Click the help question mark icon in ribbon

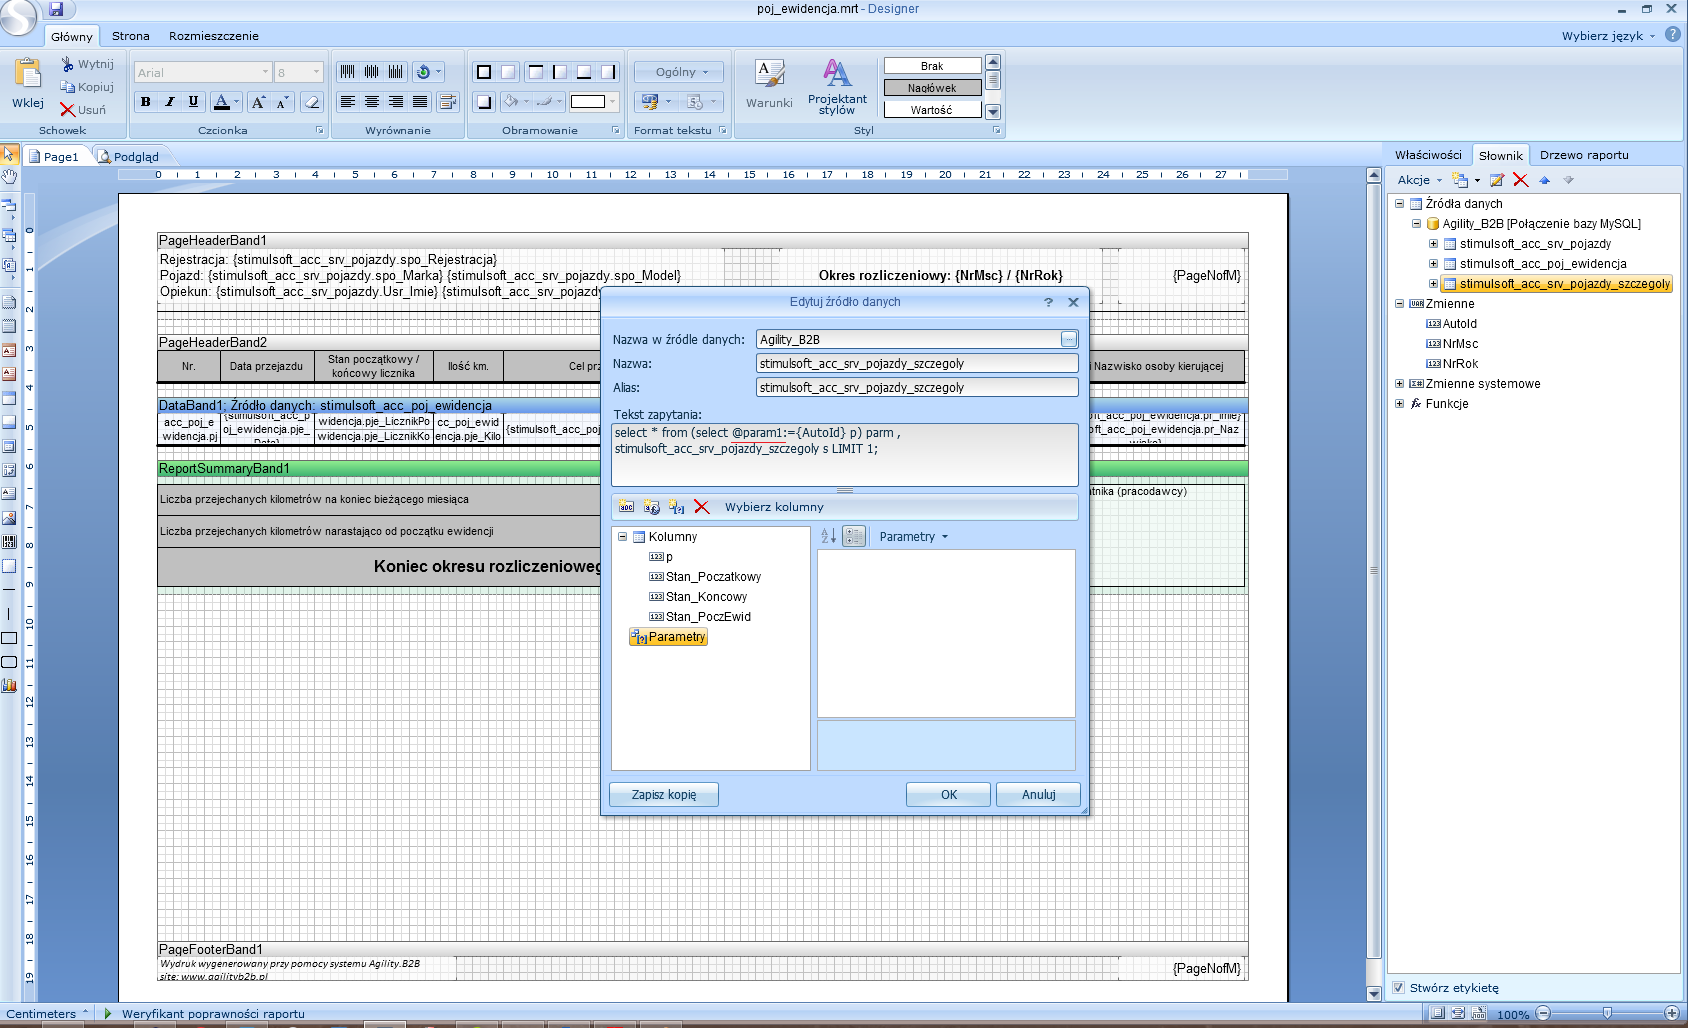tap(1672, 35)
